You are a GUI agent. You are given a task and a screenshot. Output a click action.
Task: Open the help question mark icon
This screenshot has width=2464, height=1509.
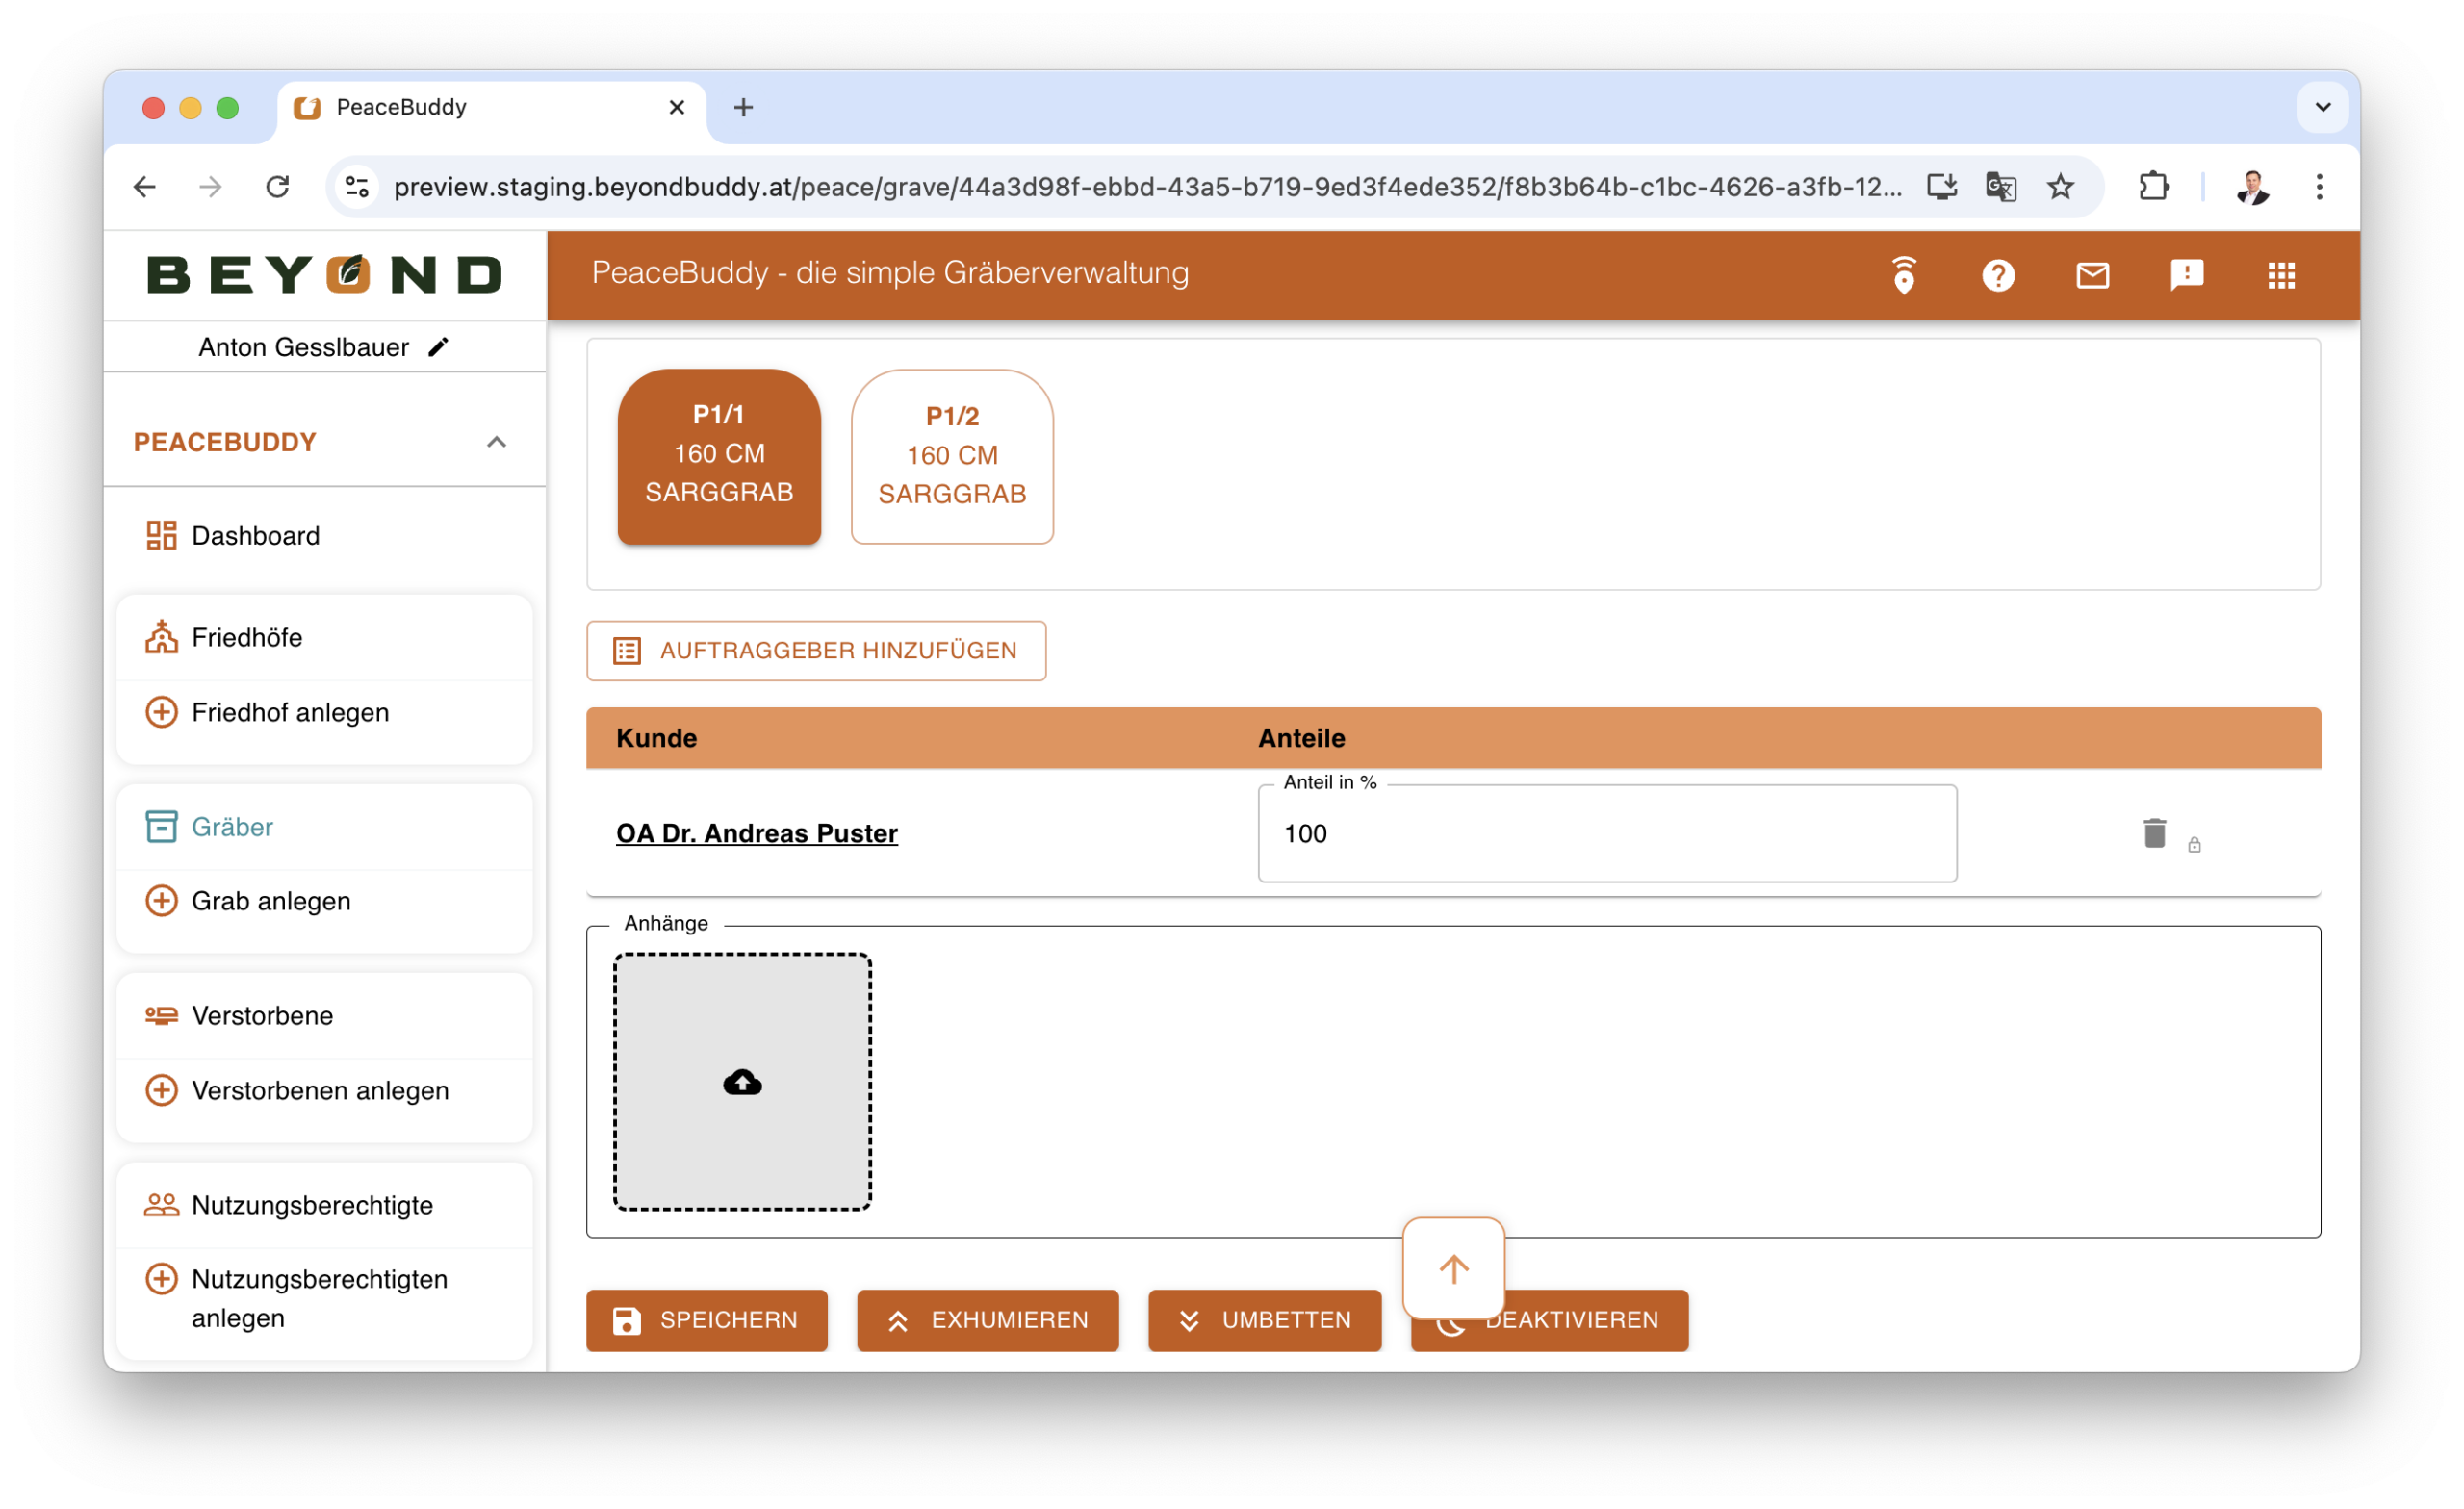(1997, 275)
